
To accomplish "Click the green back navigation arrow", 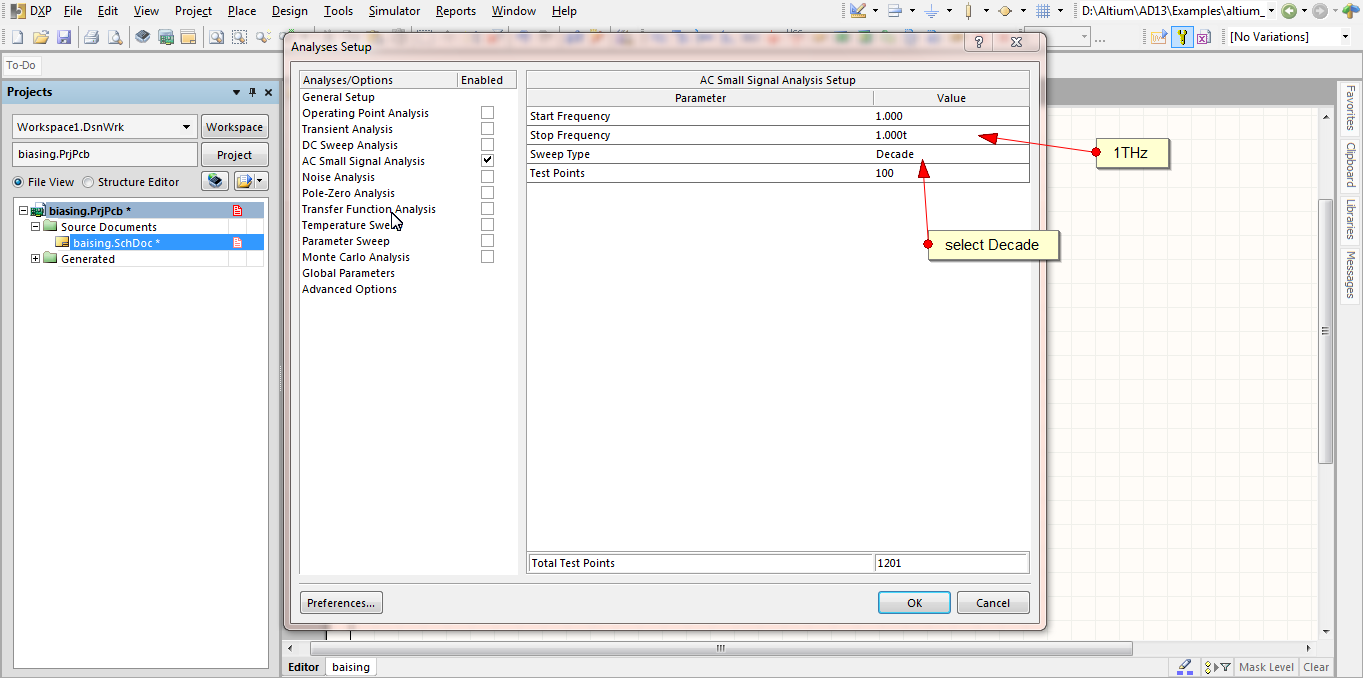I will pyautogui.click(x=1289, y=11).
